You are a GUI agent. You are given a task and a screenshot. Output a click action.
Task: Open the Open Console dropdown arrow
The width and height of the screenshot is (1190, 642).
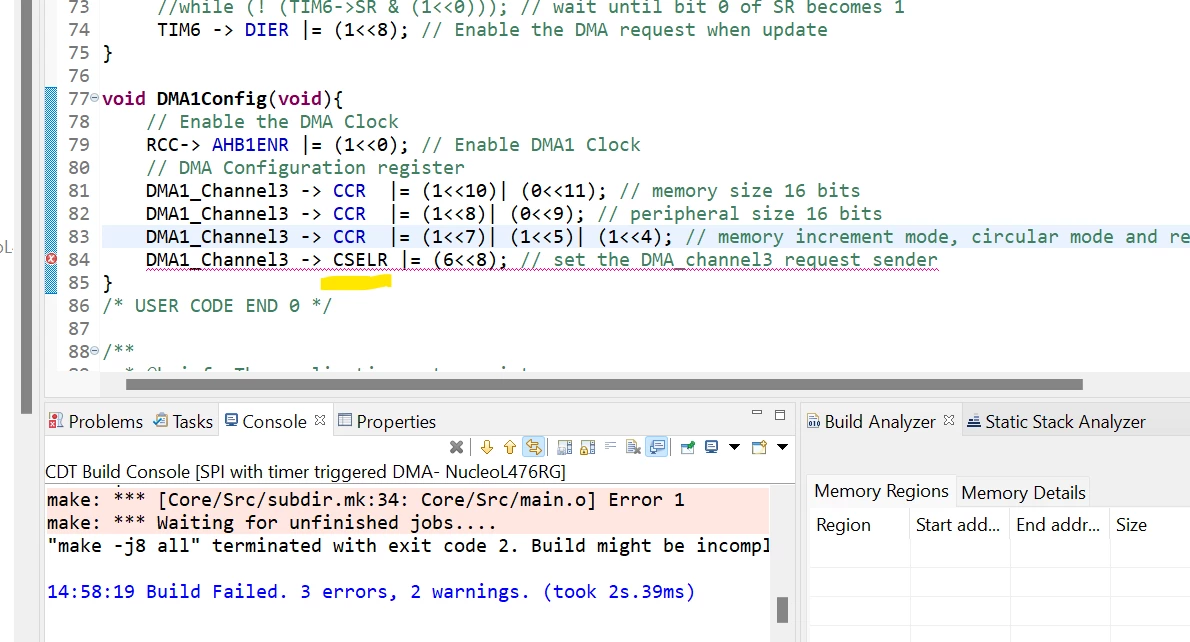click(782, 447)
